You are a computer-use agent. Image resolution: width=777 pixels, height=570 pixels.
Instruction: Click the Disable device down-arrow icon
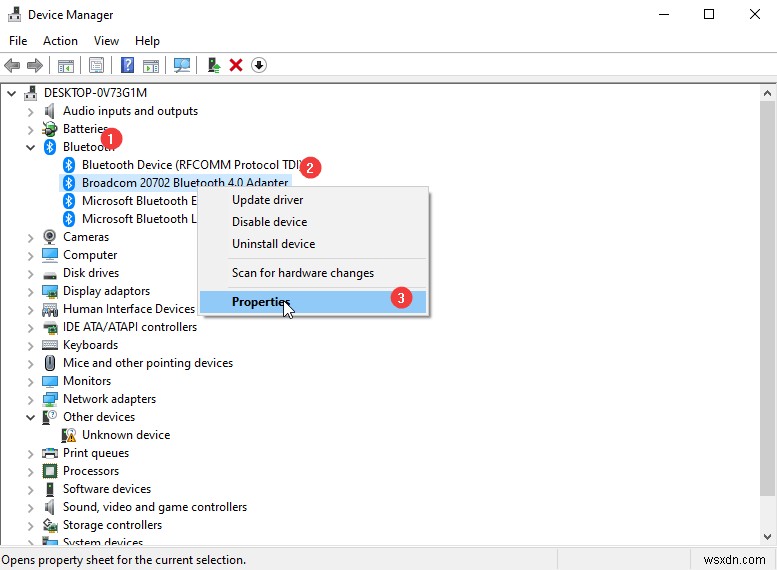point(259,65)
